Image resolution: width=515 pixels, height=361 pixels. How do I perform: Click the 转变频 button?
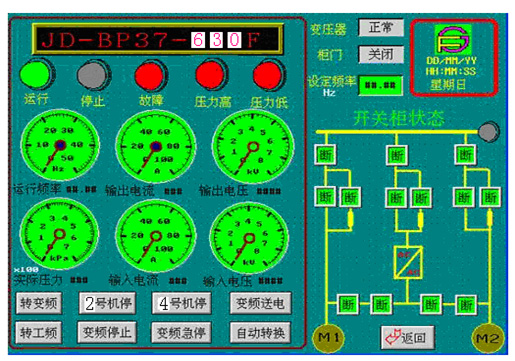click(x=39, y=303)
